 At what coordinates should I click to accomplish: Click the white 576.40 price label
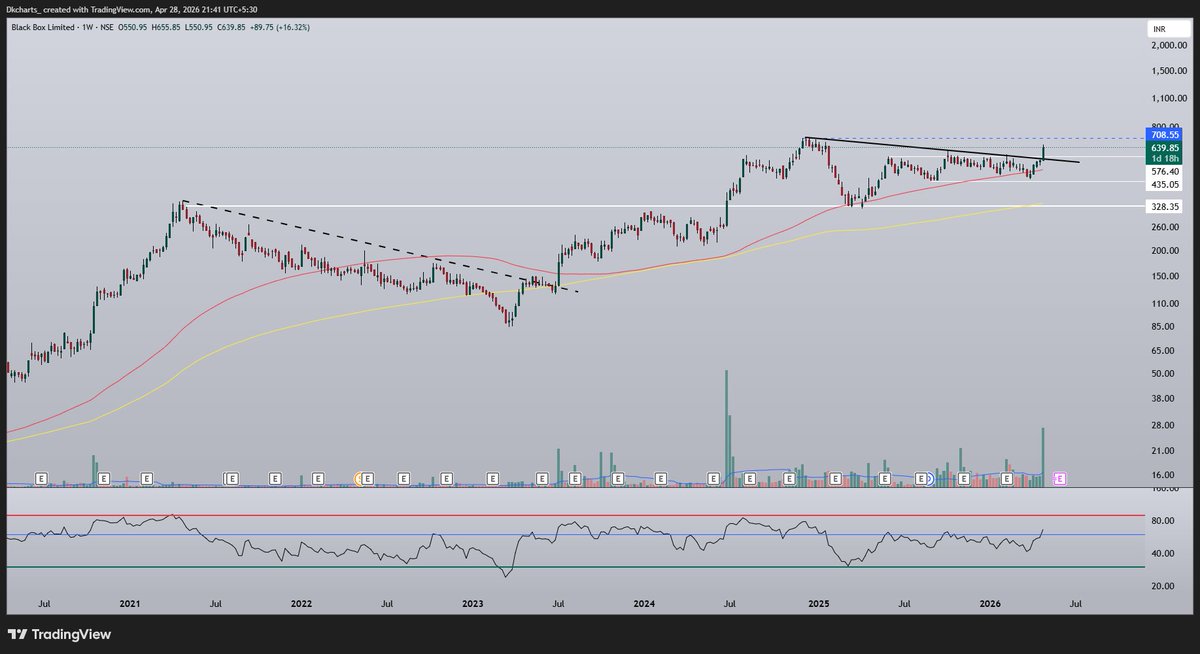(1163, 171)
